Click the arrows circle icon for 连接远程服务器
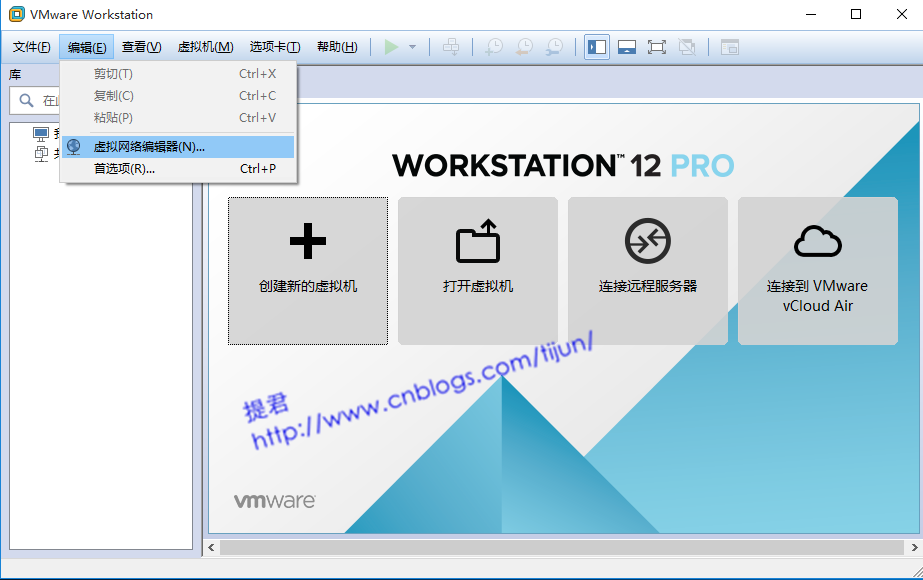Viewport: 923px width, 580px height. coord(648,241)
